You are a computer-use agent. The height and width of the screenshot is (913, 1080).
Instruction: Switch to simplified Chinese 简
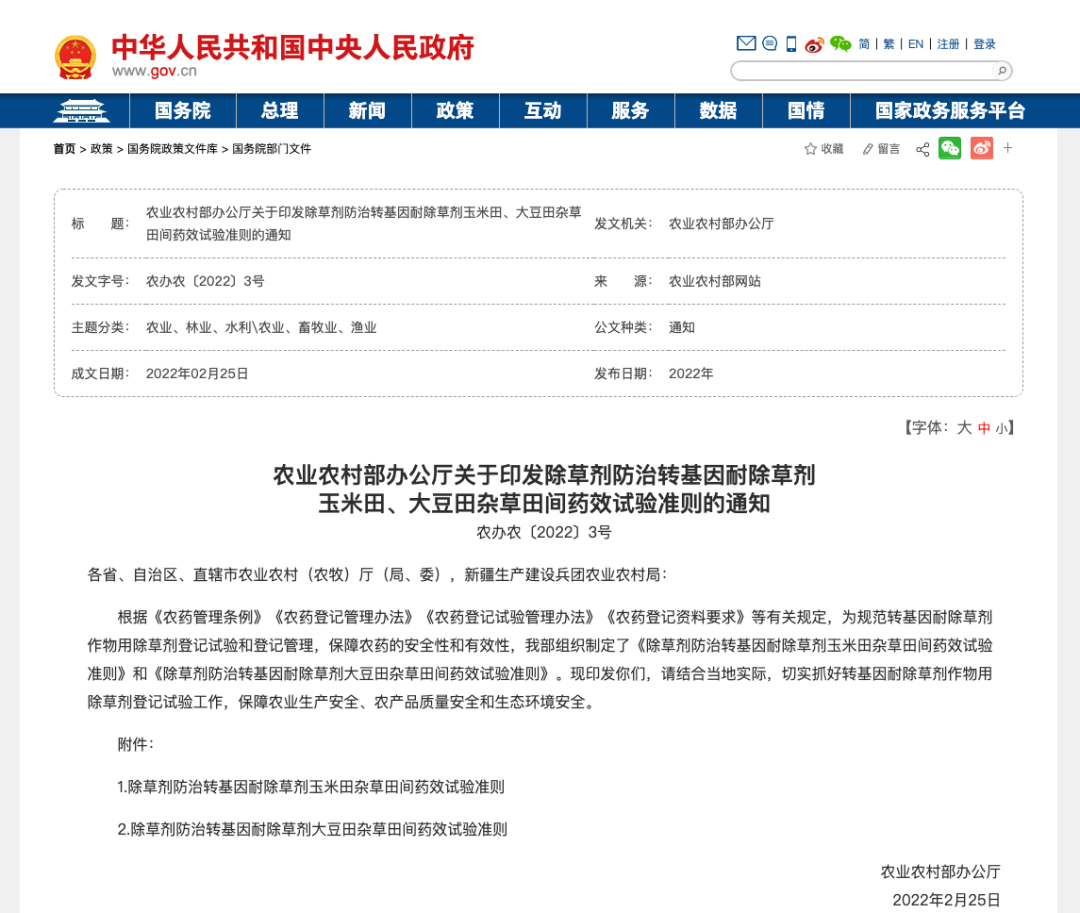864,44
